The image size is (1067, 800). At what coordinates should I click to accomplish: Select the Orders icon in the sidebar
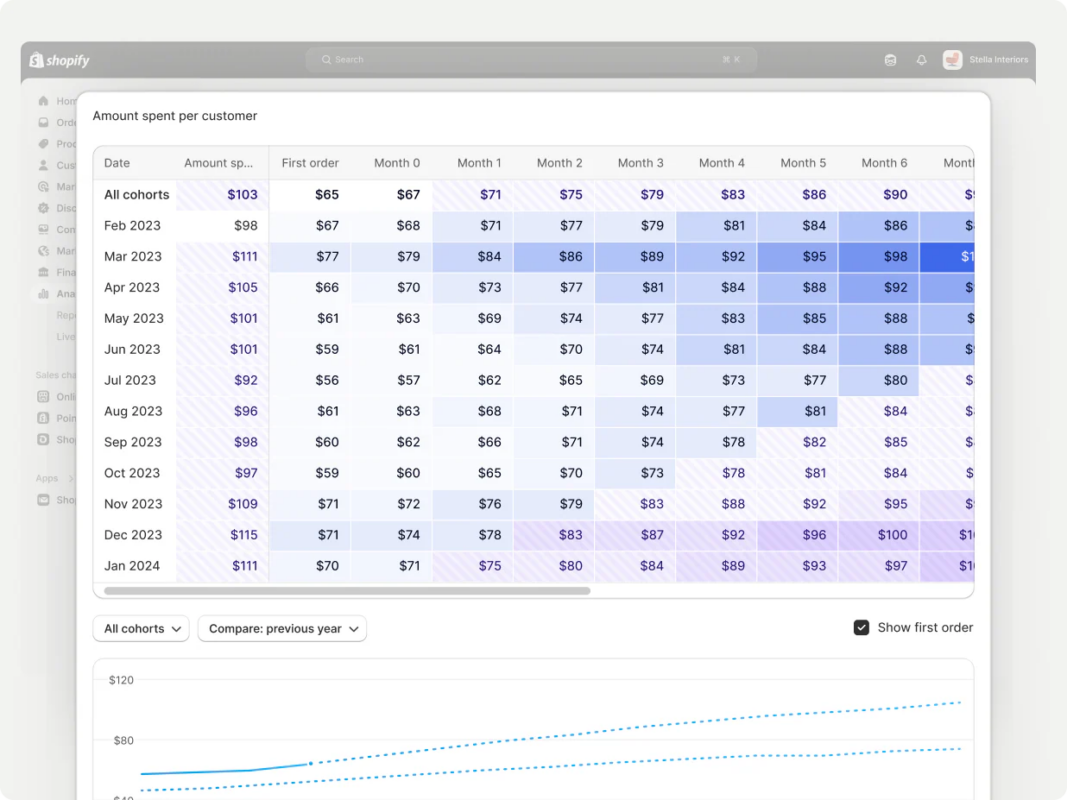pos(44,122)
